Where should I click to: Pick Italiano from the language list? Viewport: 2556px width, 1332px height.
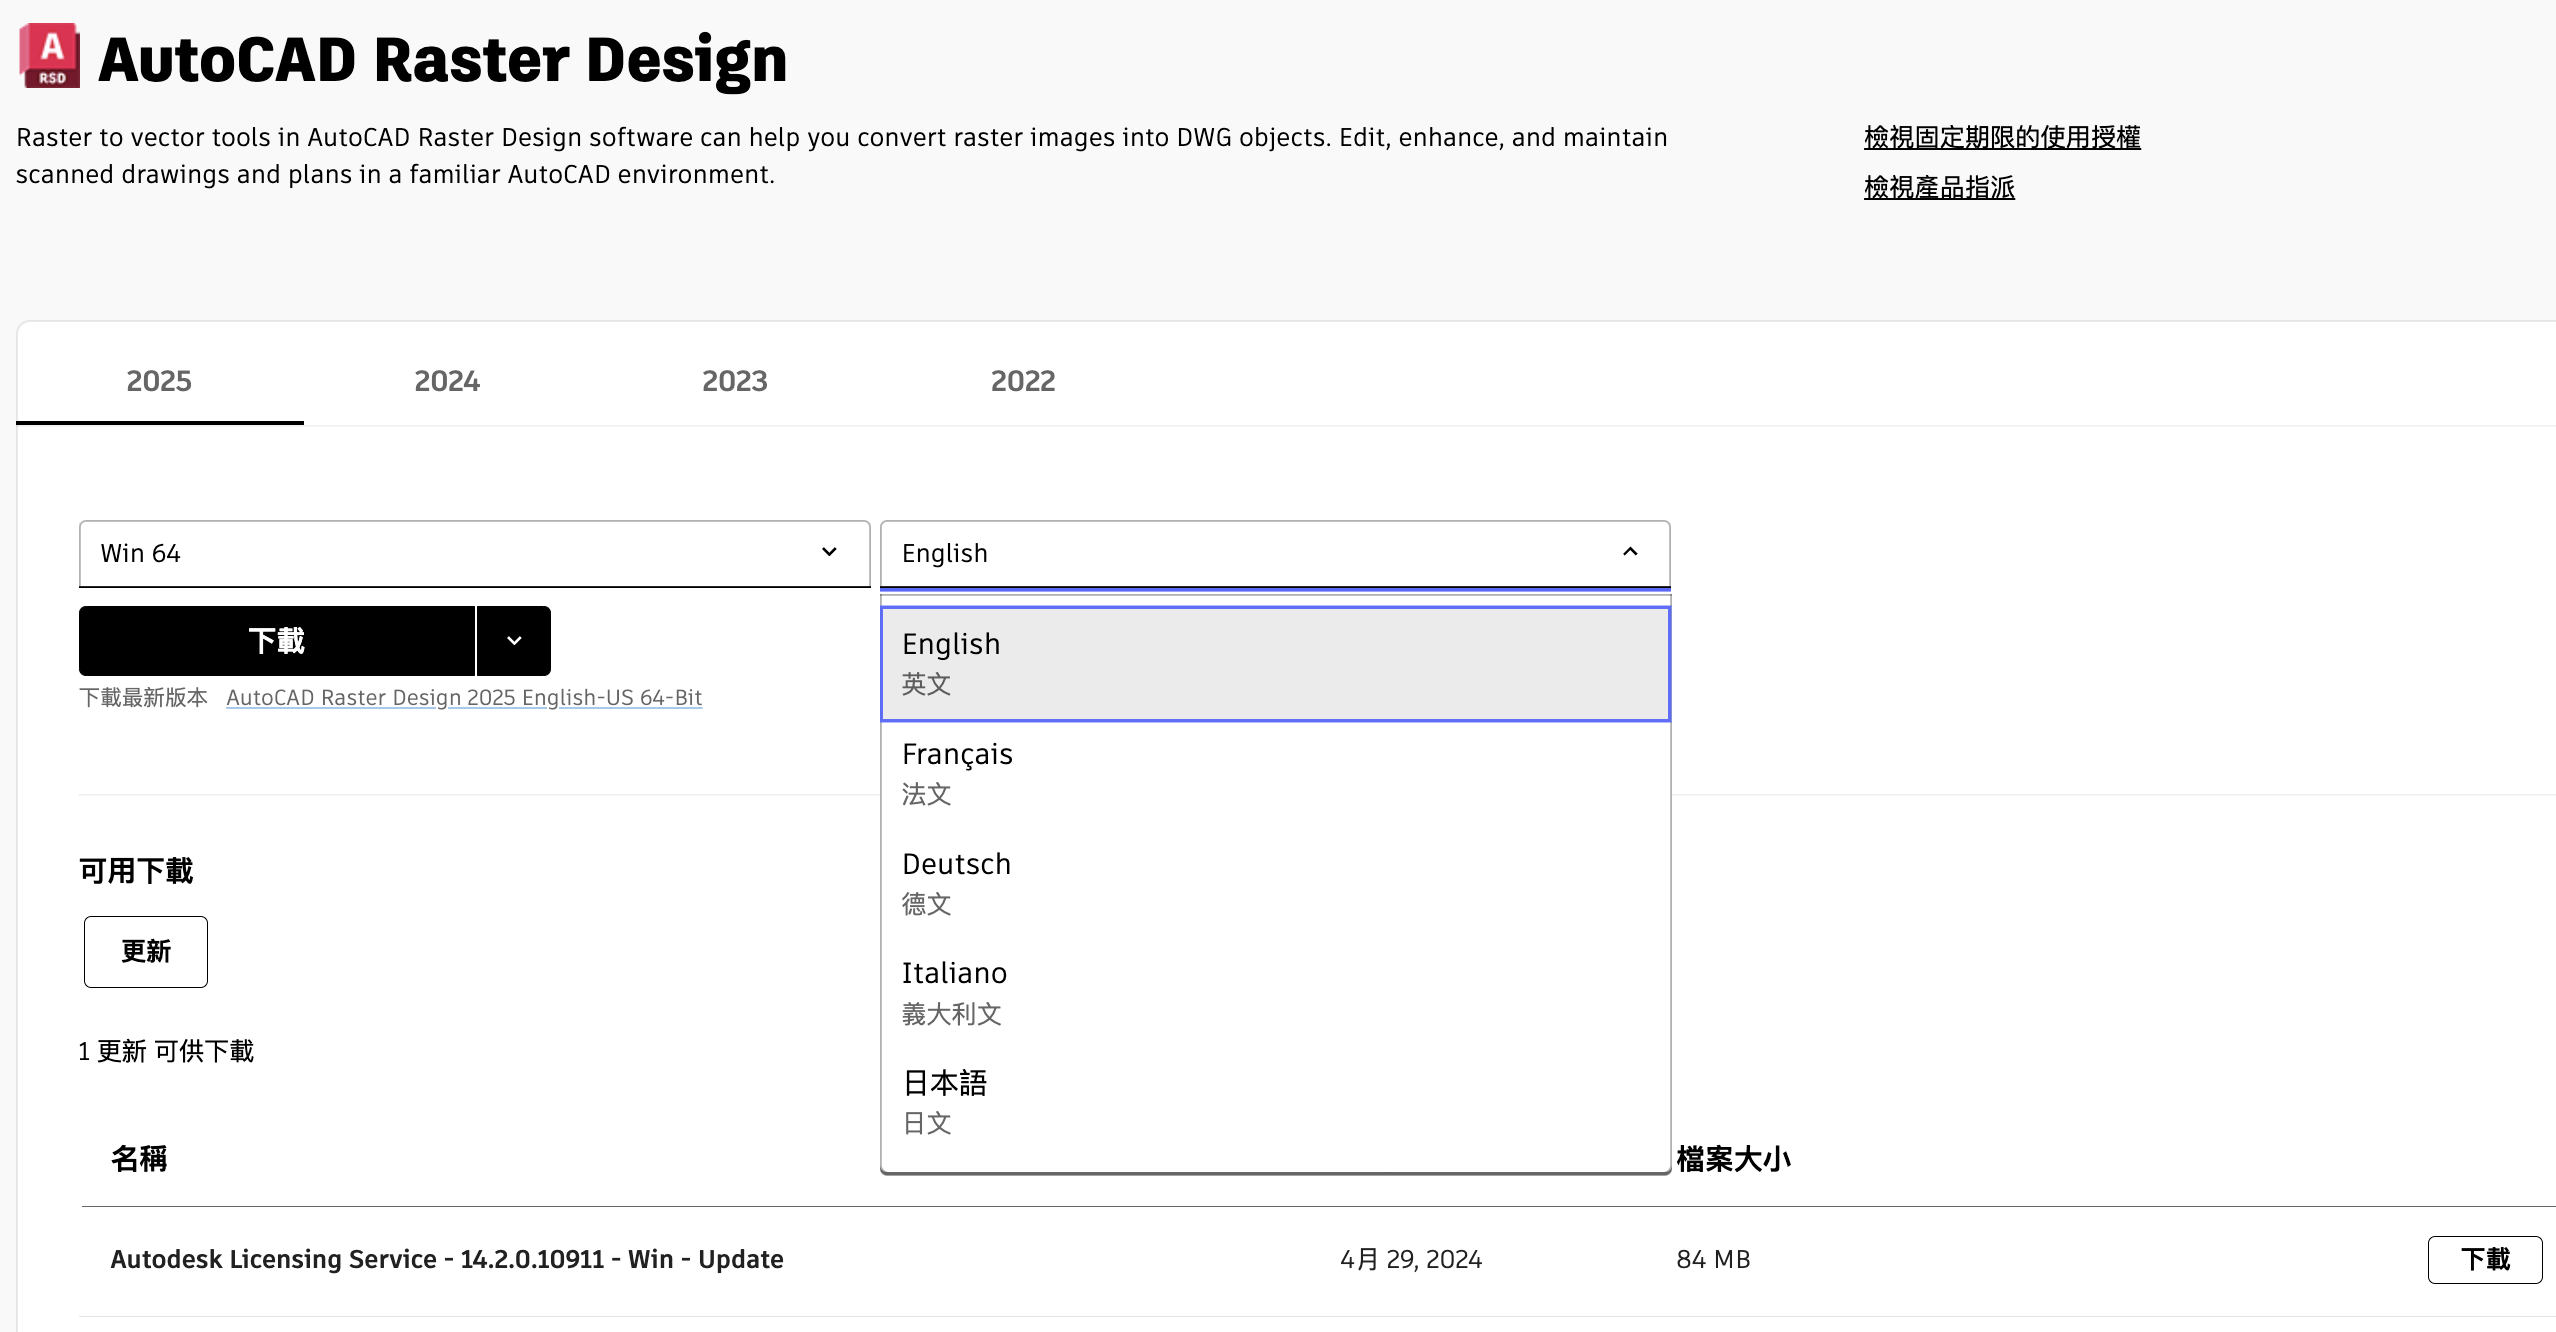coord(1274,992)
